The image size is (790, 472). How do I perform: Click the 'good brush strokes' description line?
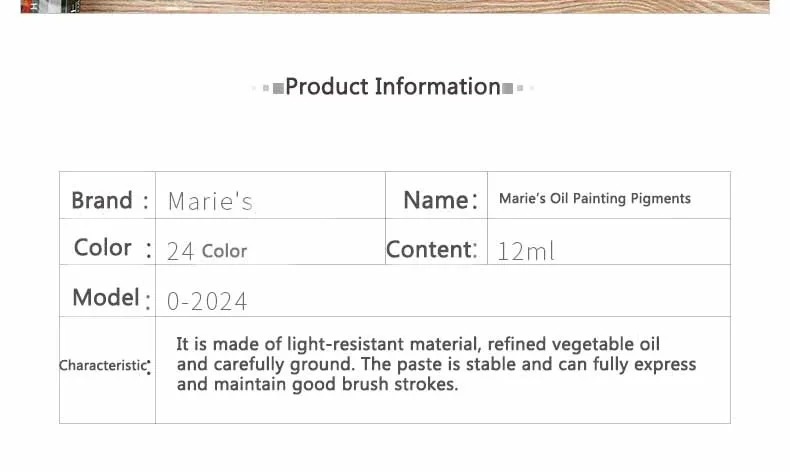pyautogui.click(x=317, y=384)
